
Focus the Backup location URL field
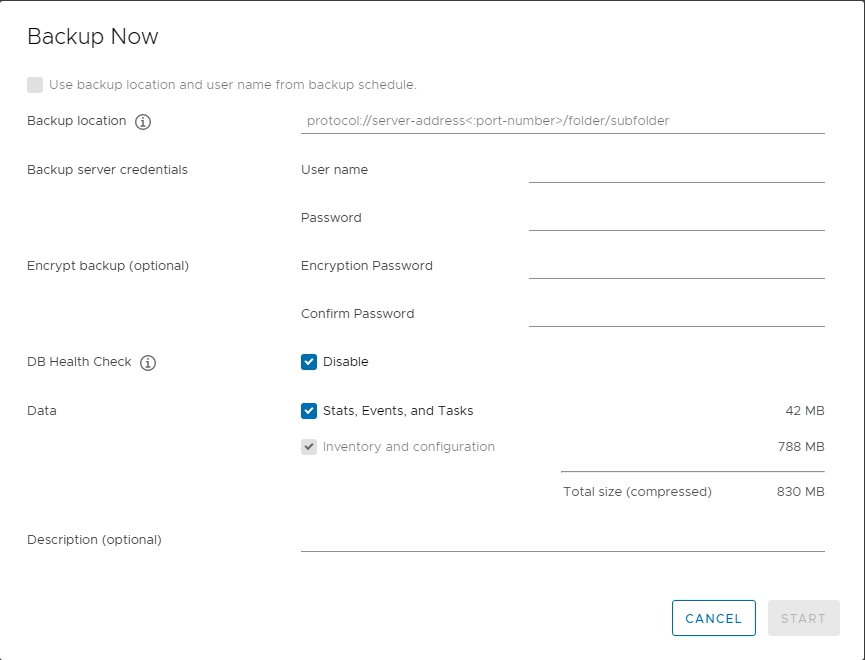[563, 121]
